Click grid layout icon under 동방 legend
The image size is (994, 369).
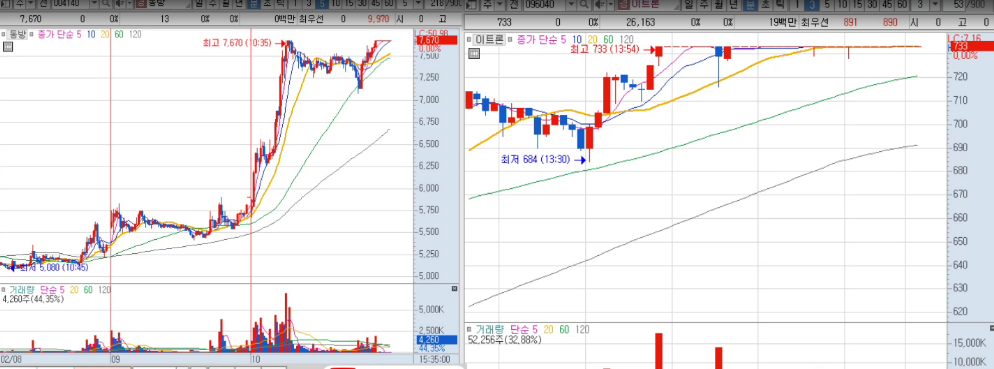8,47
